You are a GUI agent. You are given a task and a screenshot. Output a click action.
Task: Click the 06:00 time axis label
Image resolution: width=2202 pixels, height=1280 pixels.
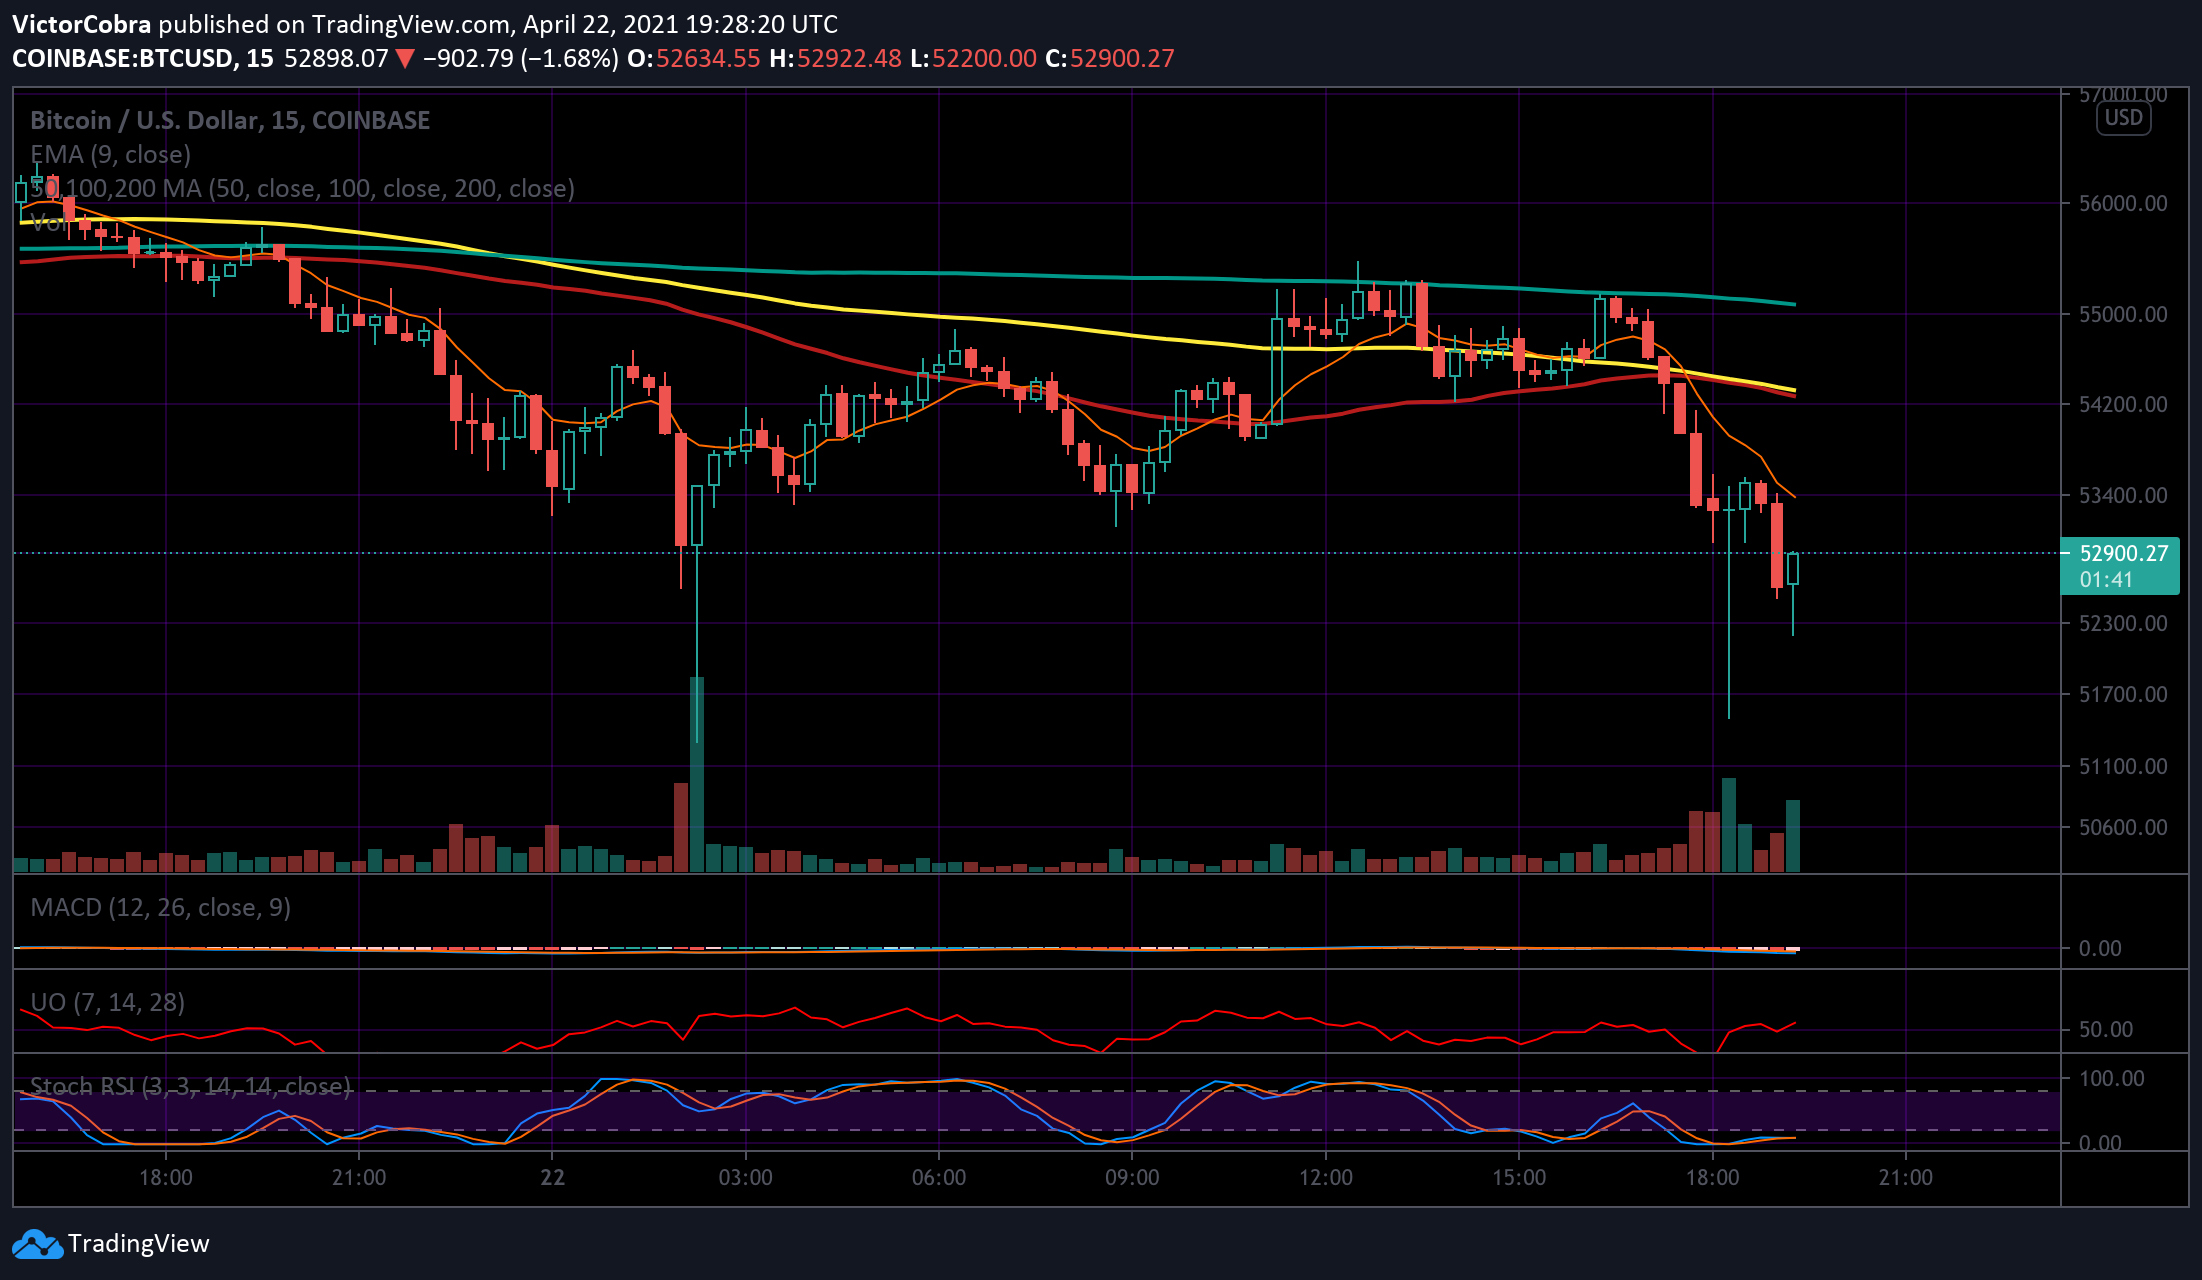[939, 1177]
